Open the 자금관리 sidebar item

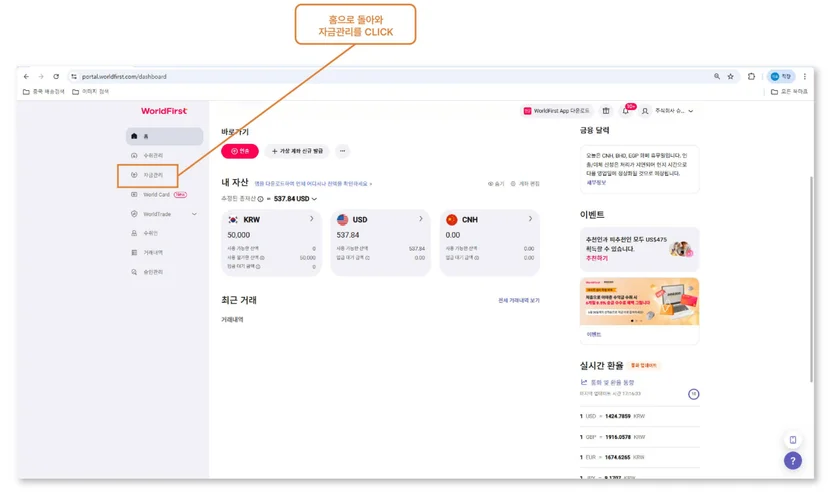[x=148, y=175]
